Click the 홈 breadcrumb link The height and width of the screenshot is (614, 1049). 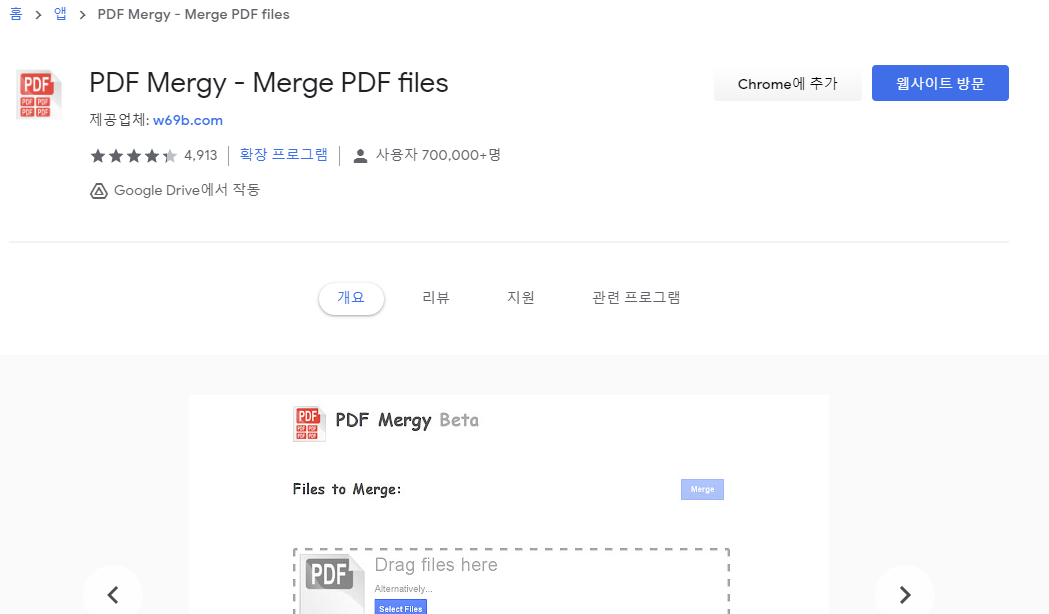(x=16, y=14)
